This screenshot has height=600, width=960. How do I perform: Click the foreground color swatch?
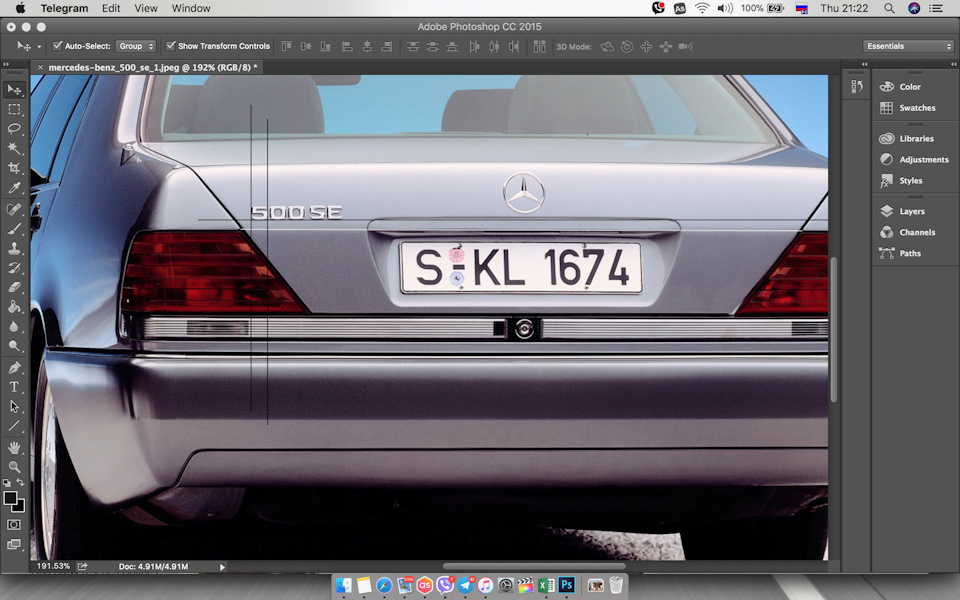click(10, 498)
